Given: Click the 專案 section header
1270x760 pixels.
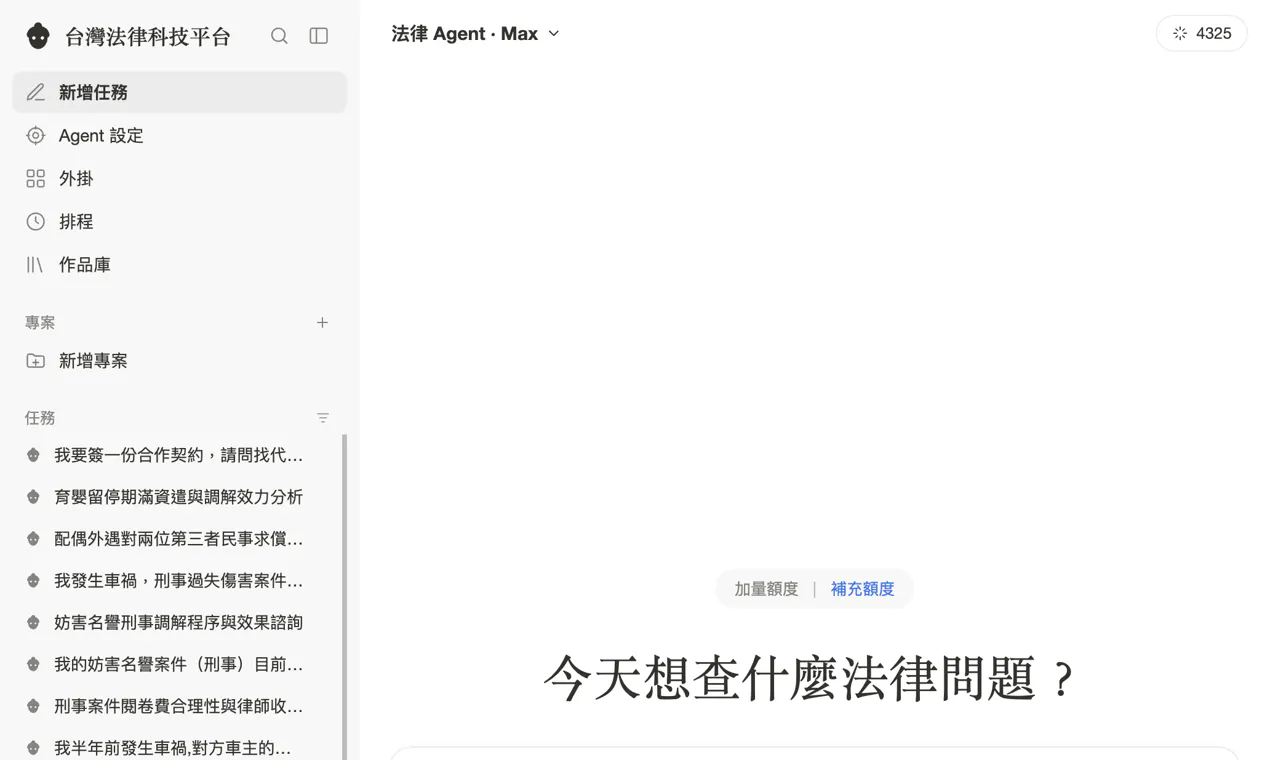Looking at the screenshot, I should pos(40,322).
